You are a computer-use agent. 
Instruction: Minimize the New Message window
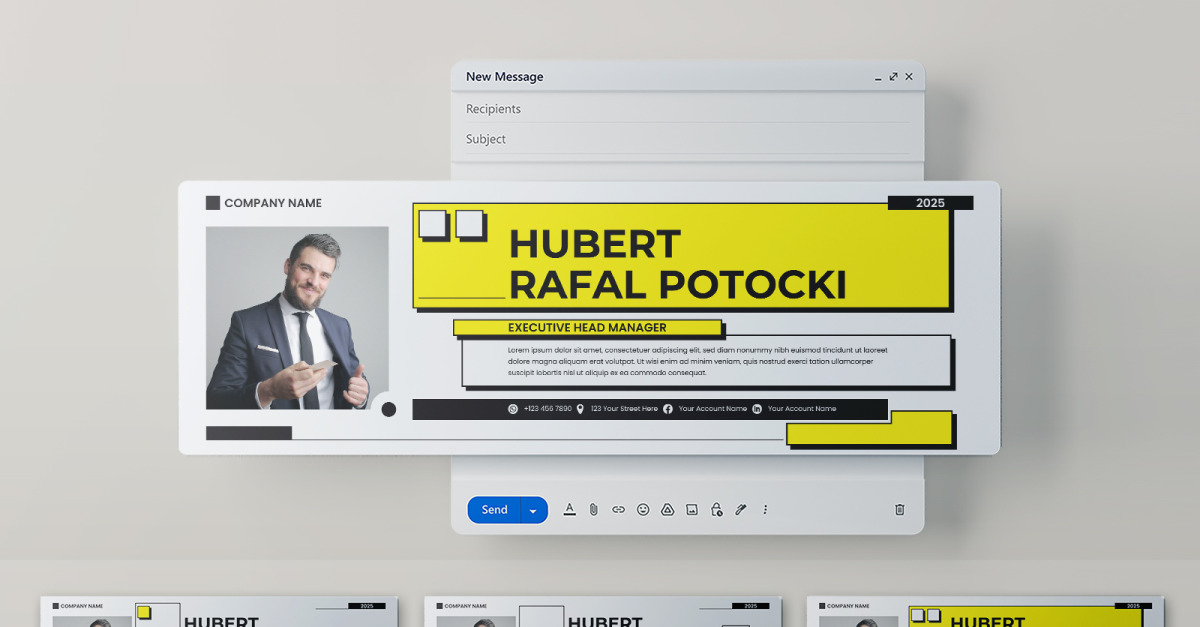(x=878, y=77)
